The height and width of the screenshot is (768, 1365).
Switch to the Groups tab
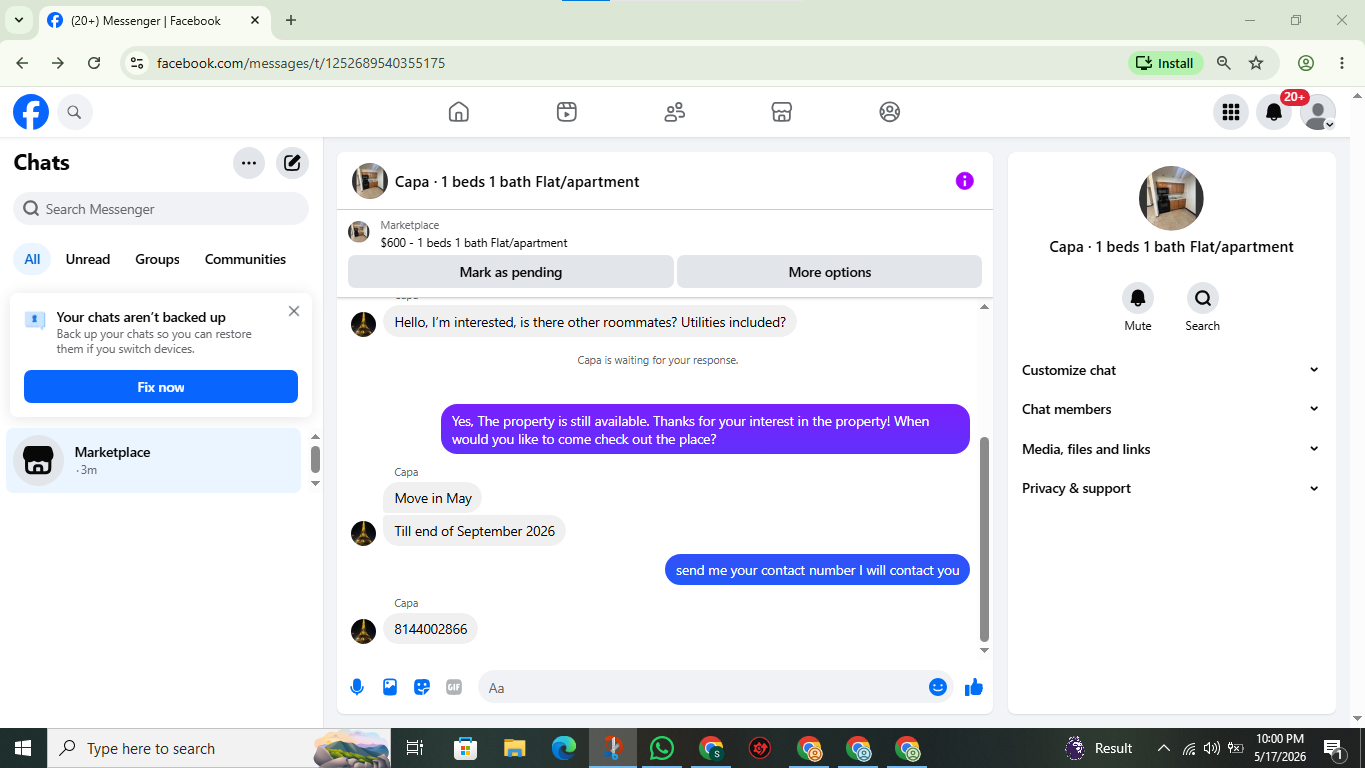[157, 259]
